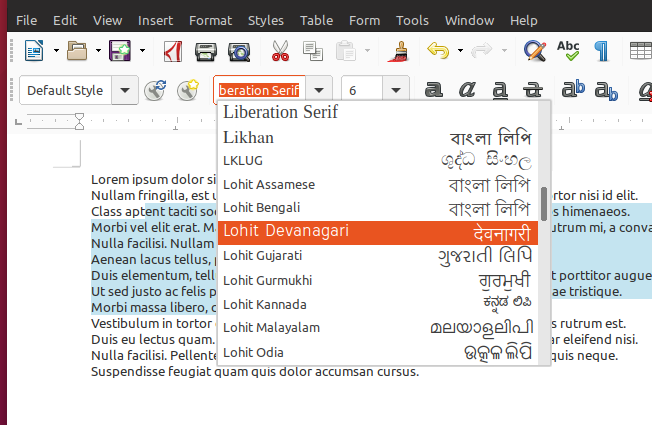Select Lohit Assamese font
The height and width of the screenshot is (425, 652).
tap(378, 185)
